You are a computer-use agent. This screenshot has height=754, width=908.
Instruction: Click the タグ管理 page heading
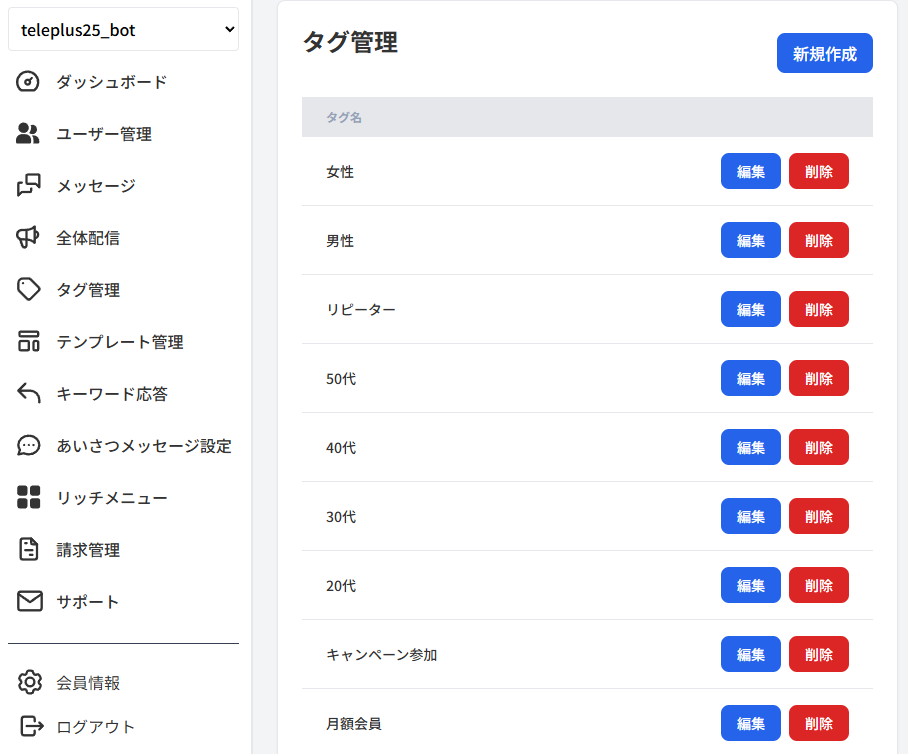point(350,42)
